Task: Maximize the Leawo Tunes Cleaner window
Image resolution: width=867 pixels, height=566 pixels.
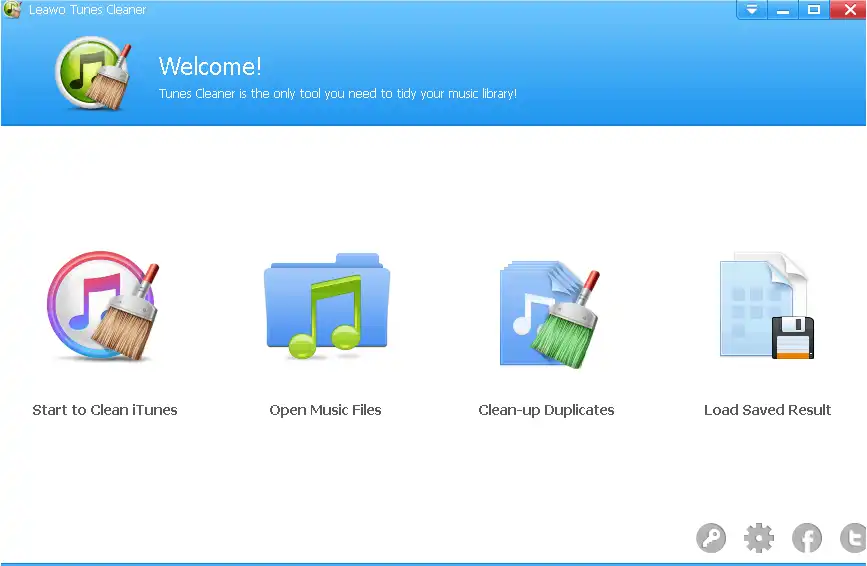Action: point(814,10)
